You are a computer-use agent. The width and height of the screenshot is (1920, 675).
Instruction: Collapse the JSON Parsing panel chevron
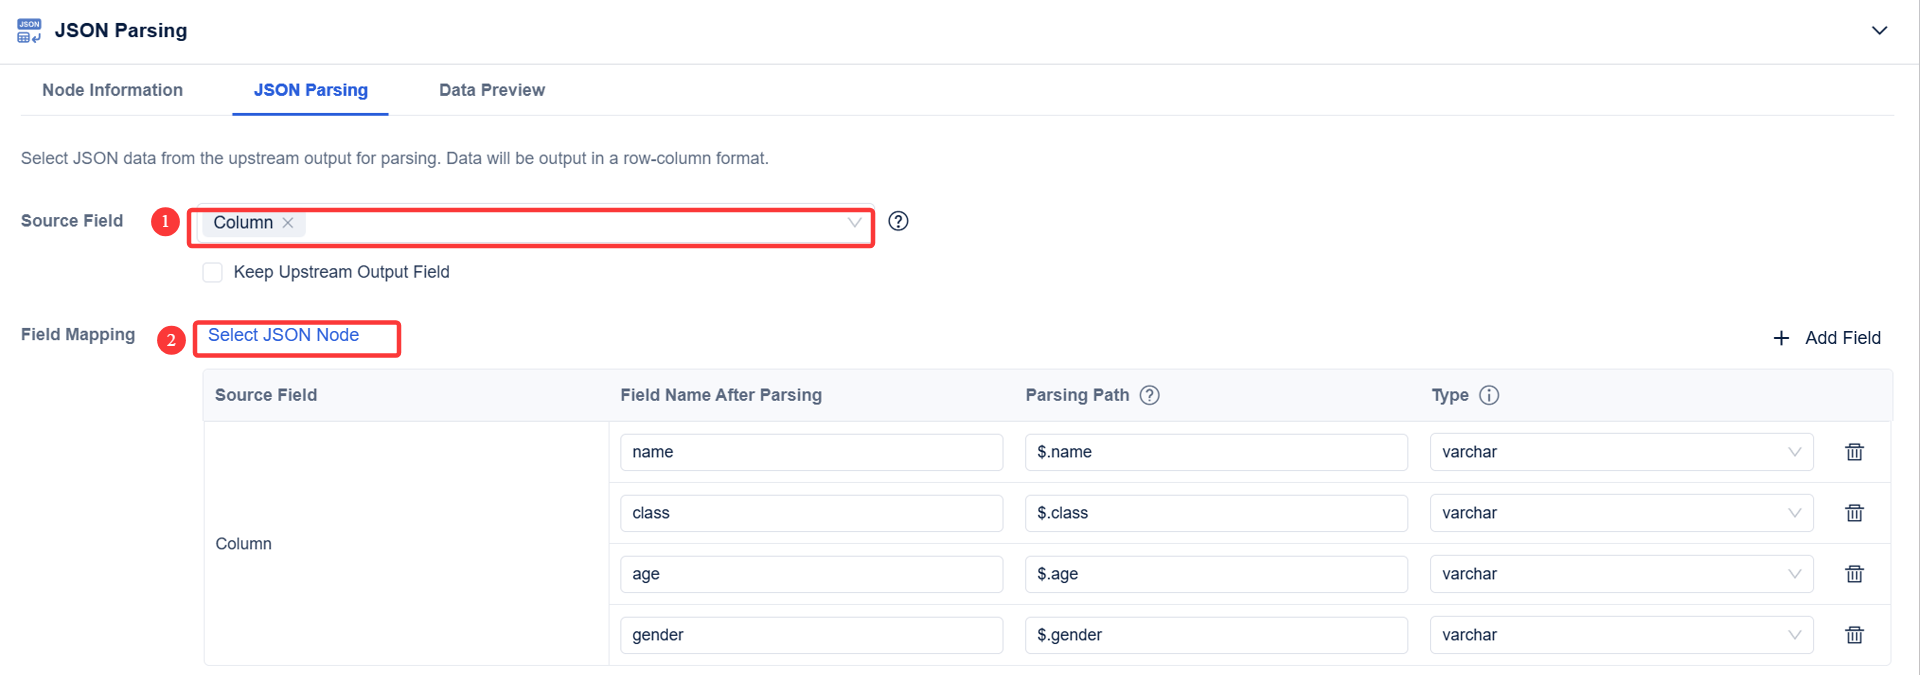[x=1879, y=30]
